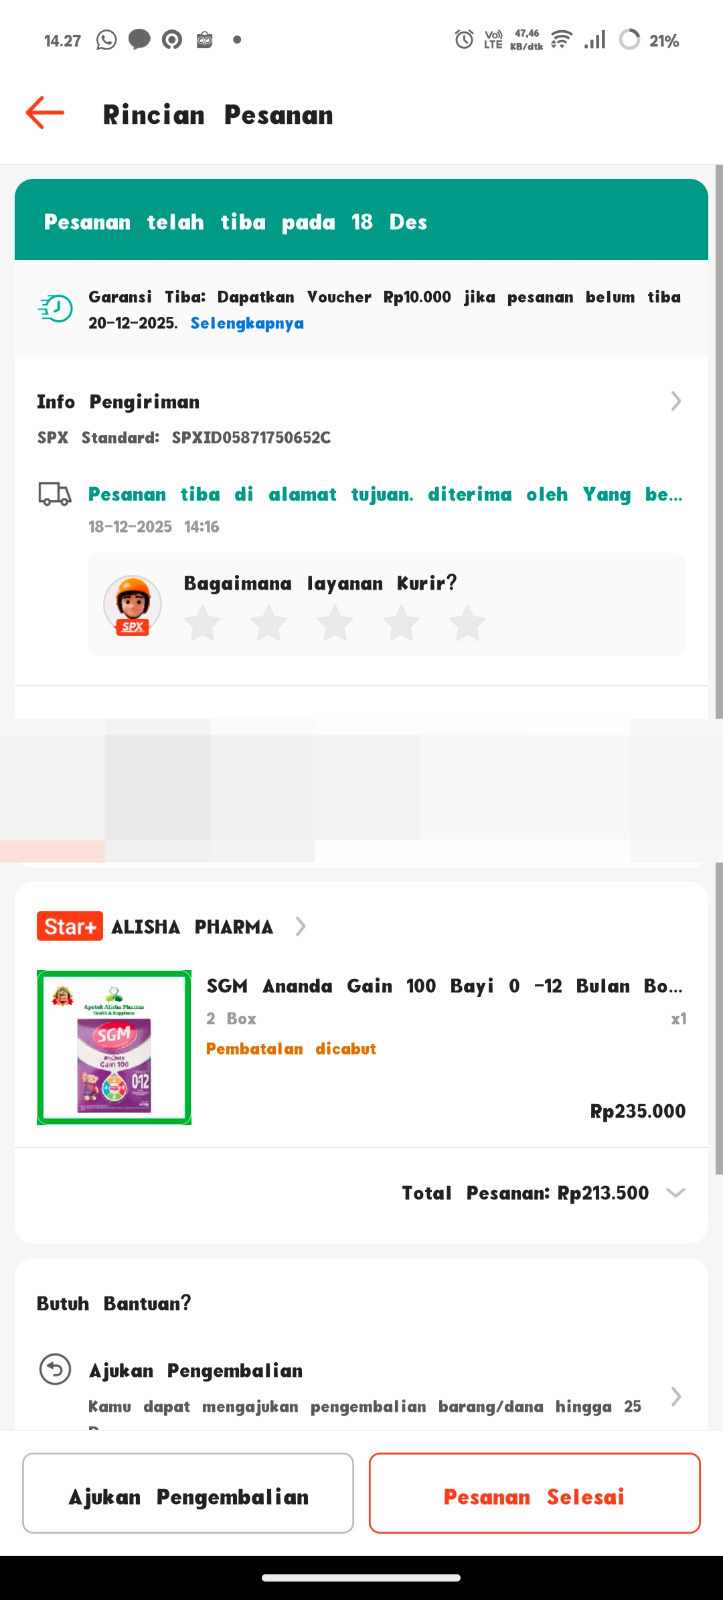Click the Selengkapnya link
The image size is (723, 1600).
tap(247, 323)
